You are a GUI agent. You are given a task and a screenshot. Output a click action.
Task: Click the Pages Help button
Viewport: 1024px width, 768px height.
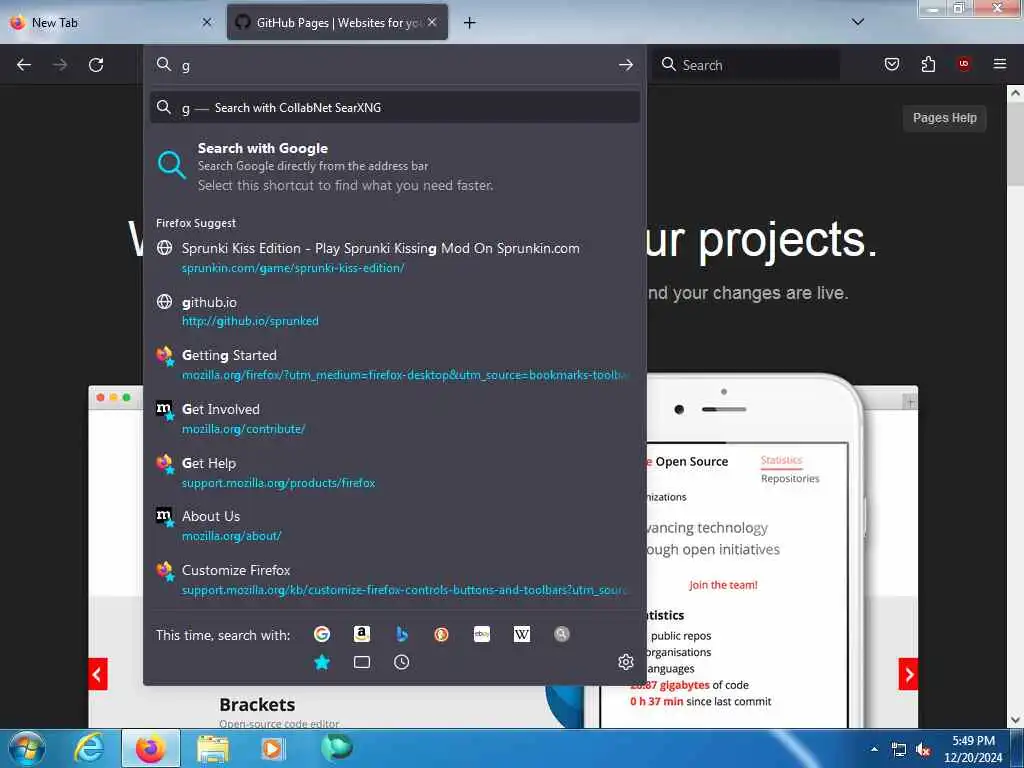(944, 118)
